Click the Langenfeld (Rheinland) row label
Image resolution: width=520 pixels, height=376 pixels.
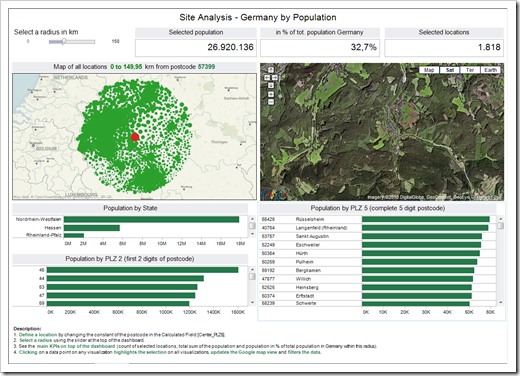pyautogui.click(x=321, y=228)
